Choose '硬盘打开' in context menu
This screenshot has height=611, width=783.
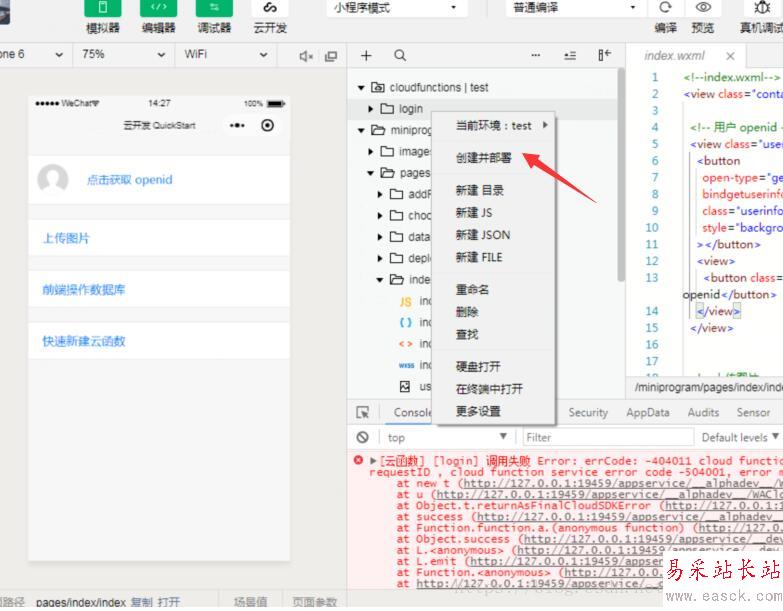pyautogui.click(x=478, y=366)
